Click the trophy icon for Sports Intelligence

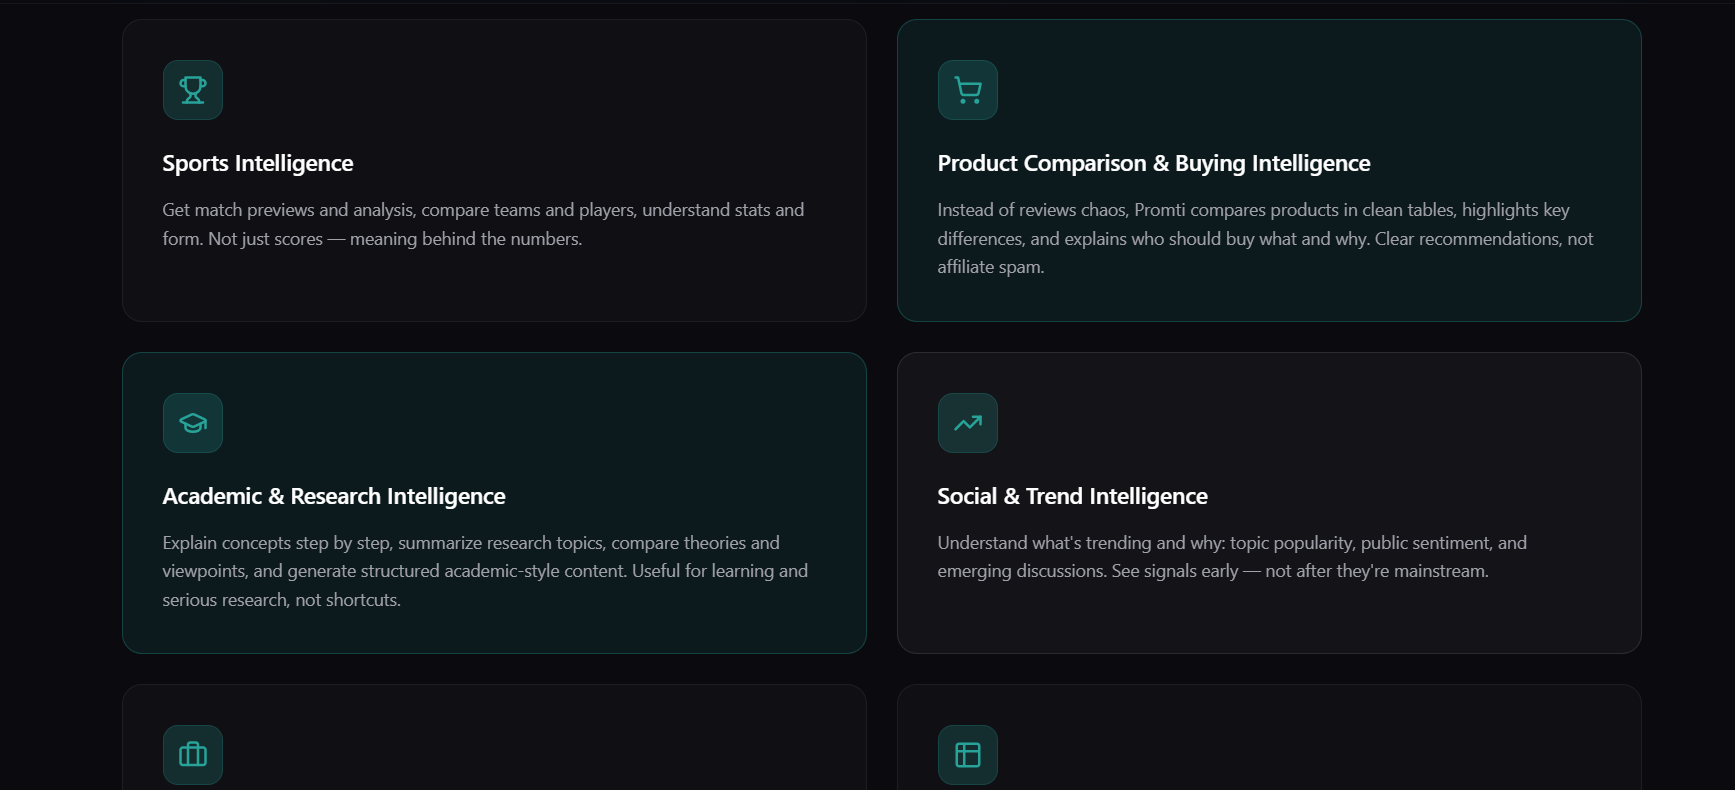193,90
